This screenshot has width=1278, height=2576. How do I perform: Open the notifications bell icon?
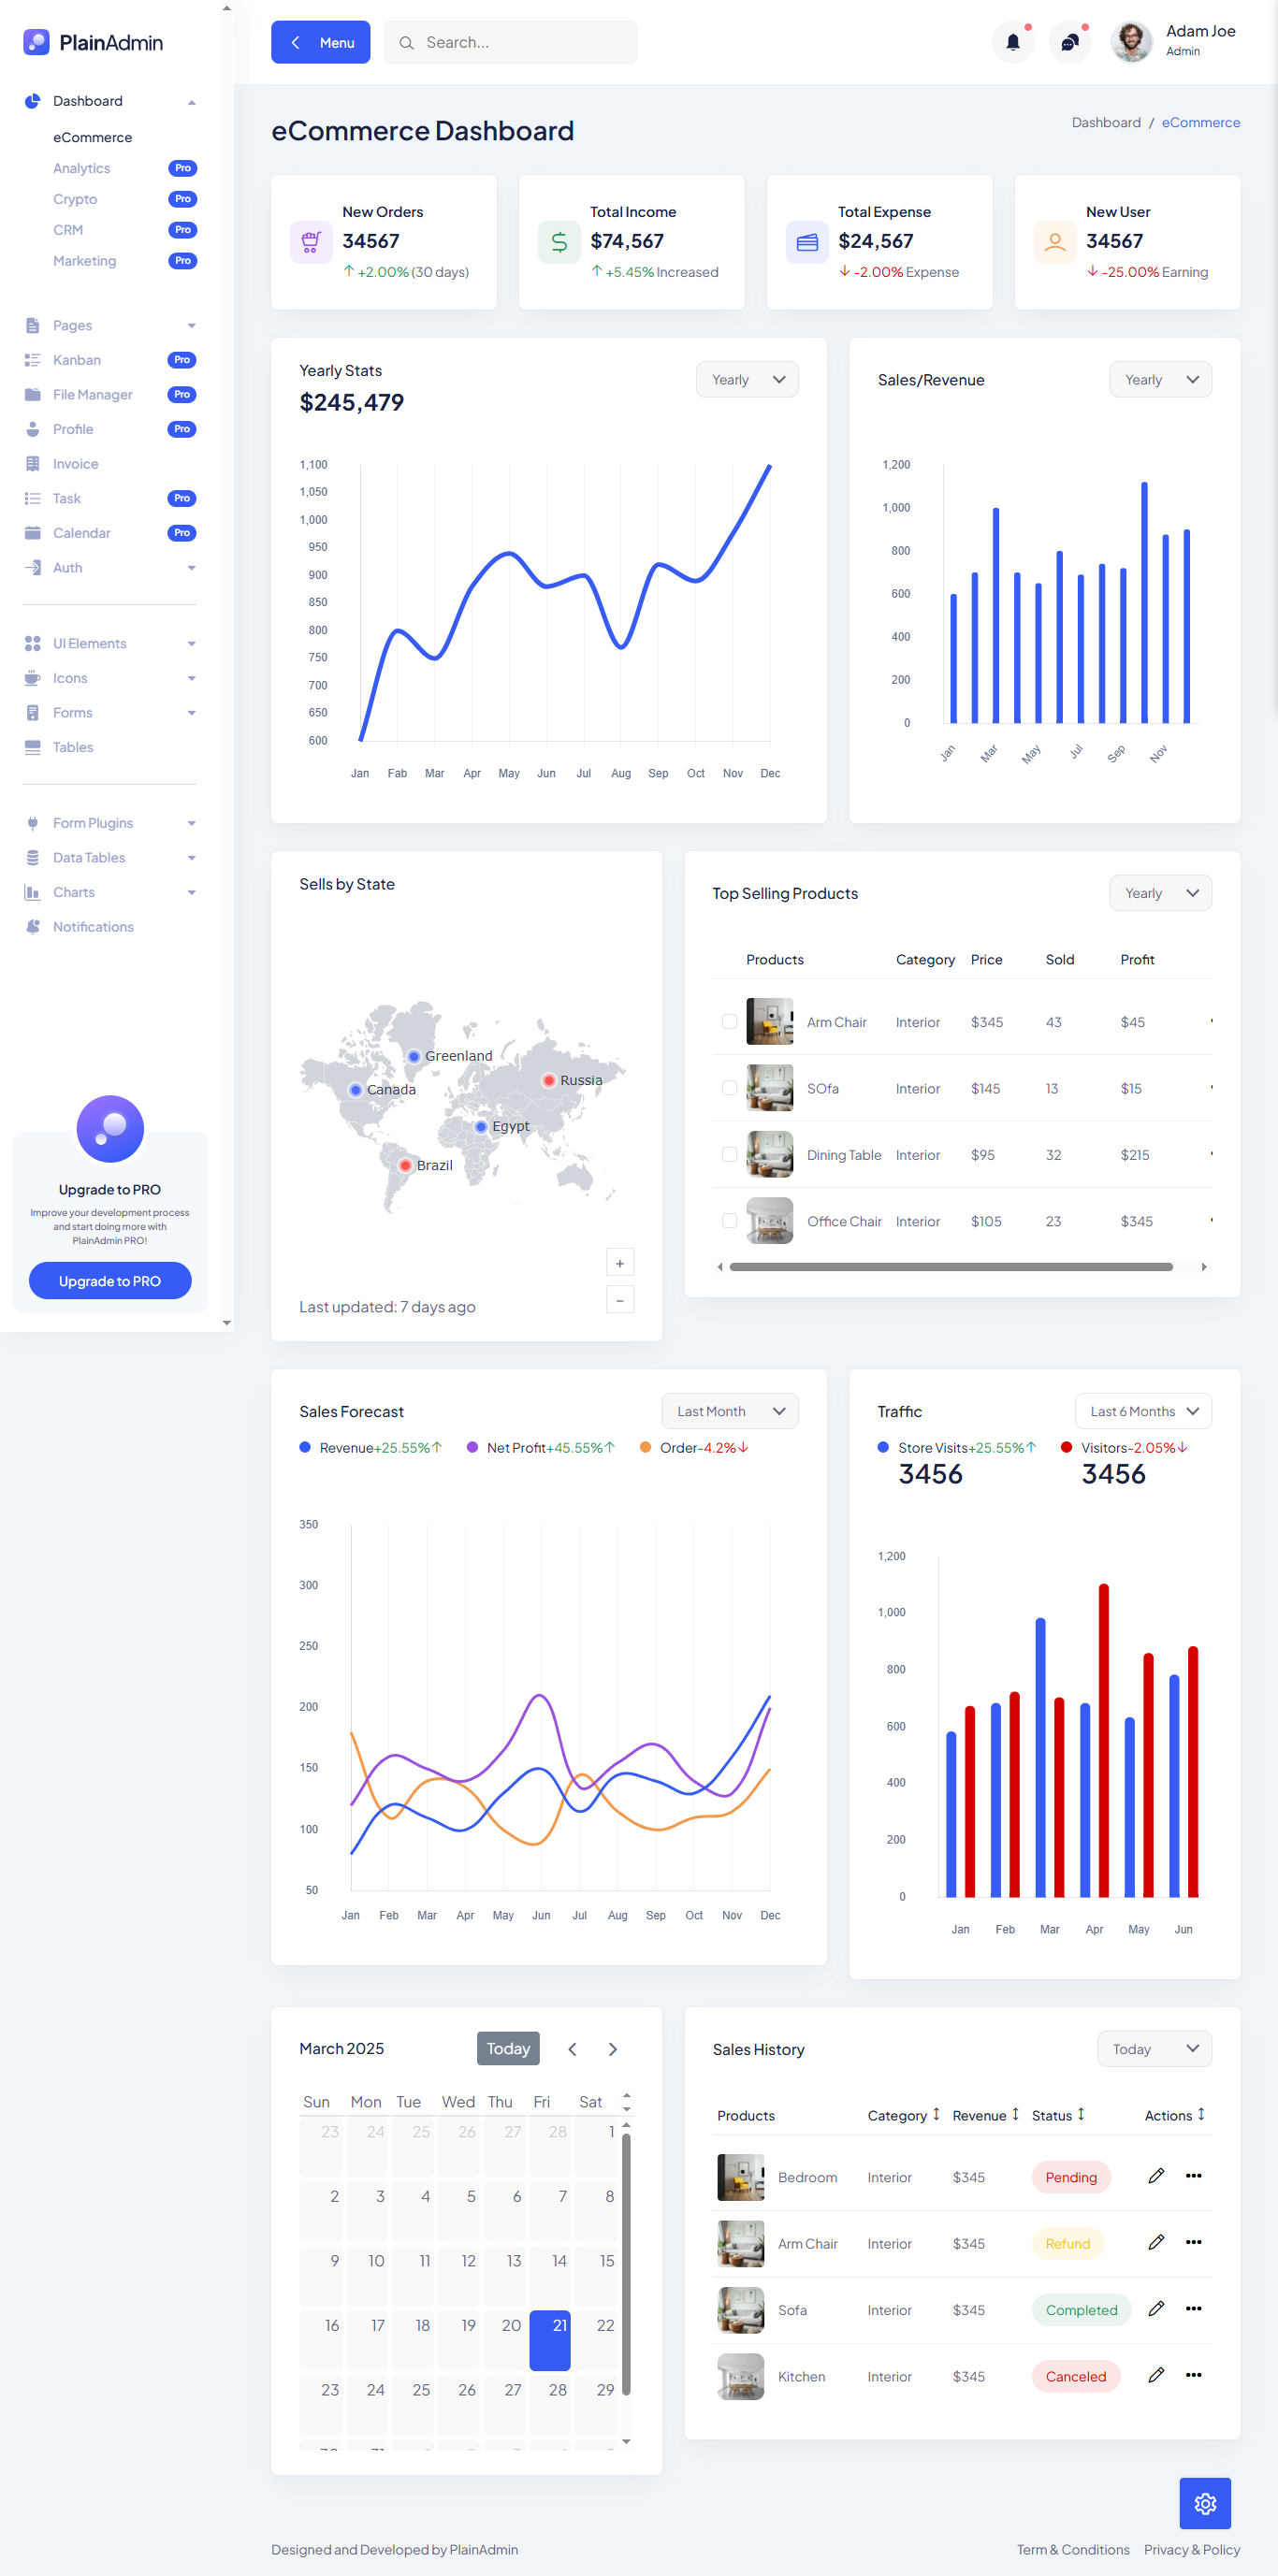click(1012, 42)
